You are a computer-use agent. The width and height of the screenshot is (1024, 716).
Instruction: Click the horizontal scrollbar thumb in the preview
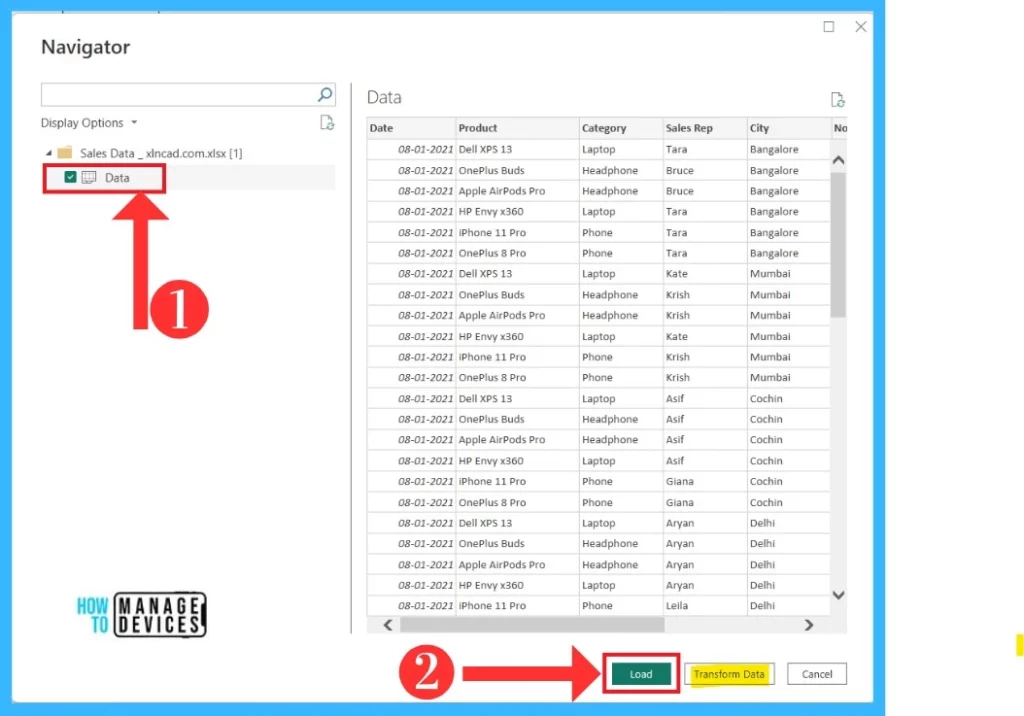pos(532,625)
